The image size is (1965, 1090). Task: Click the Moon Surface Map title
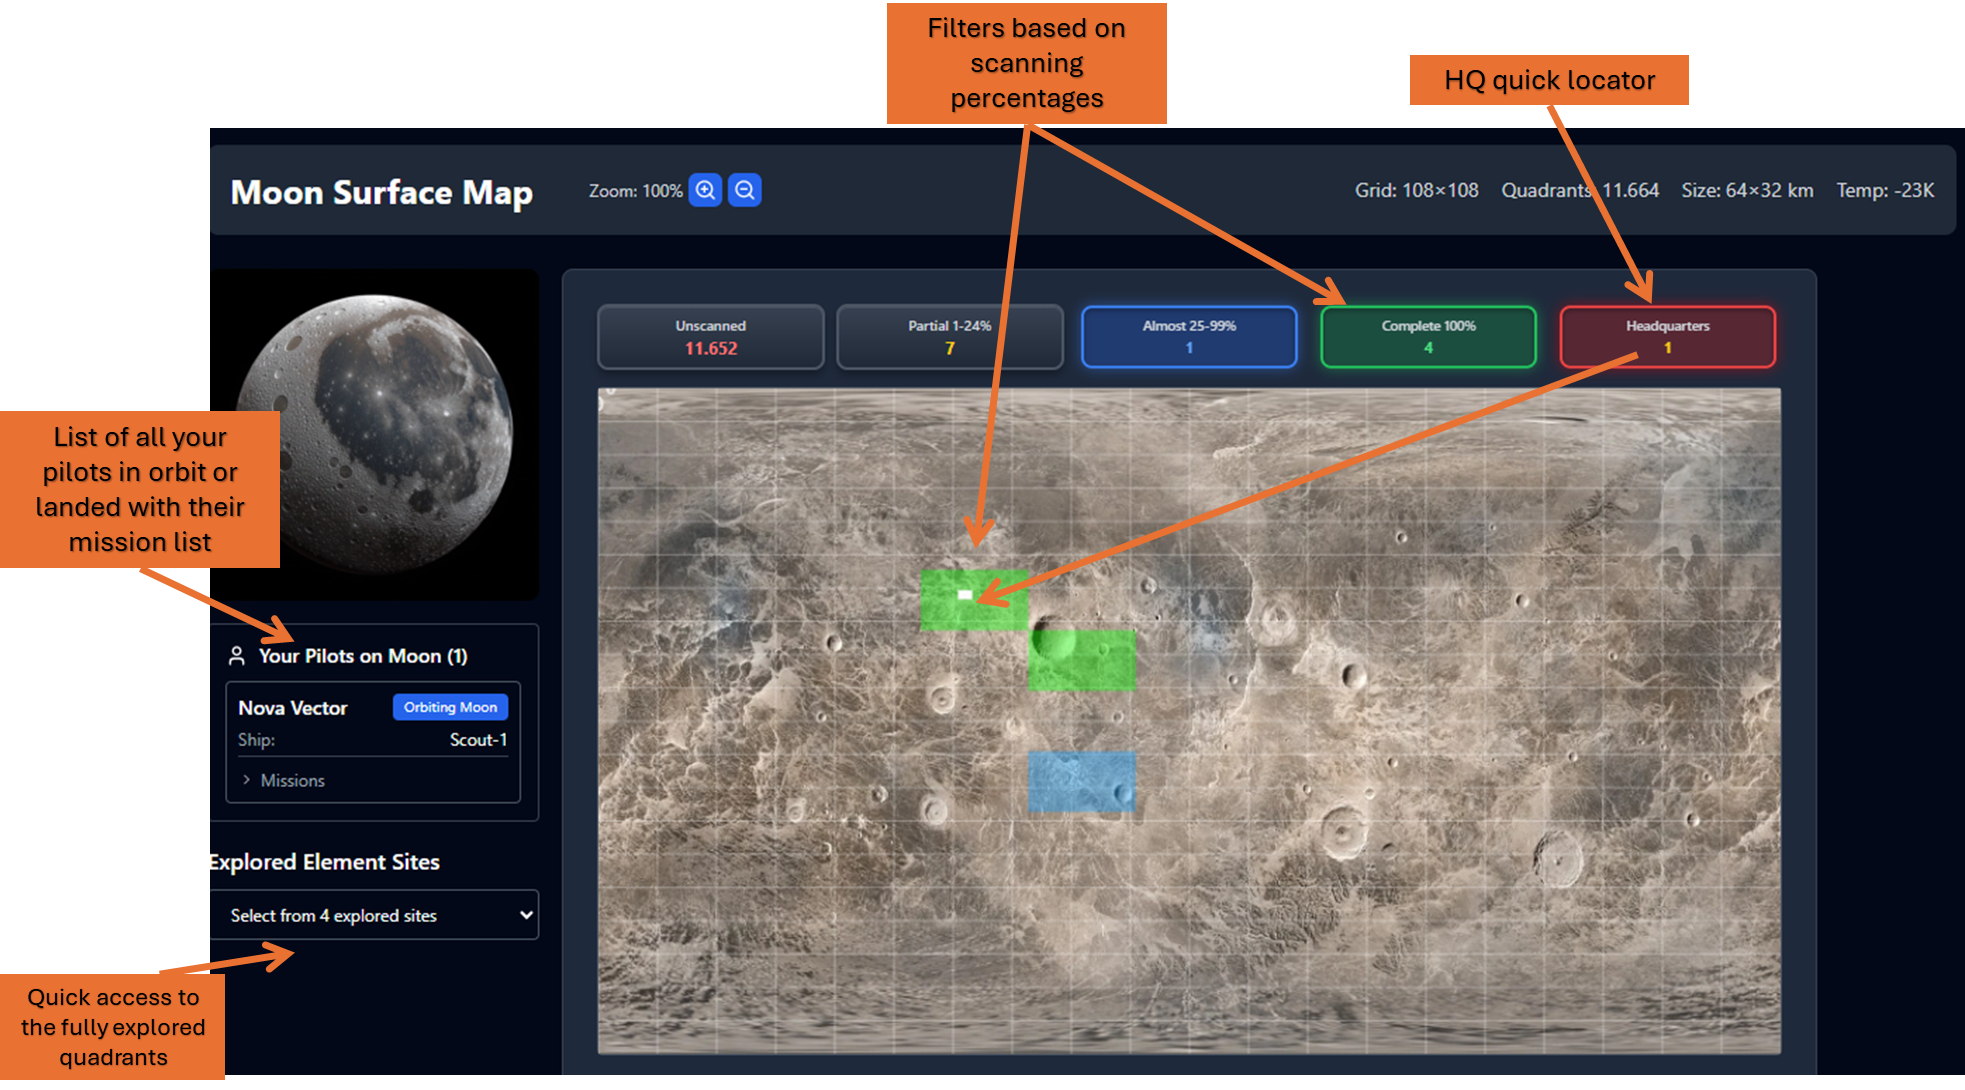(381, 192)
